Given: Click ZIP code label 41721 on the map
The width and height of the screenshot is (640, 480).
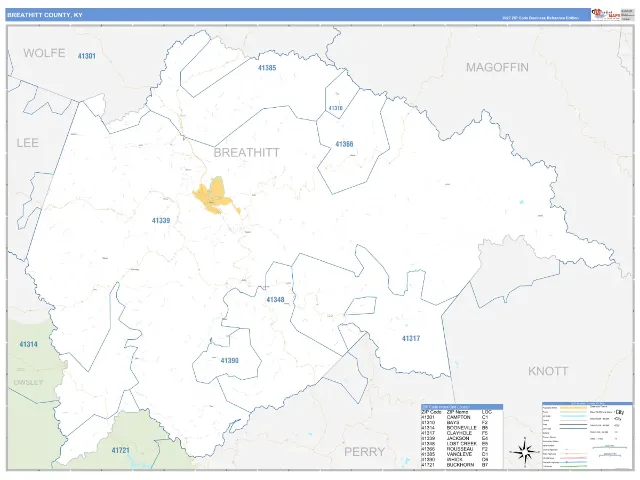Looking at the screenshot, I should (x=120, y=450).
